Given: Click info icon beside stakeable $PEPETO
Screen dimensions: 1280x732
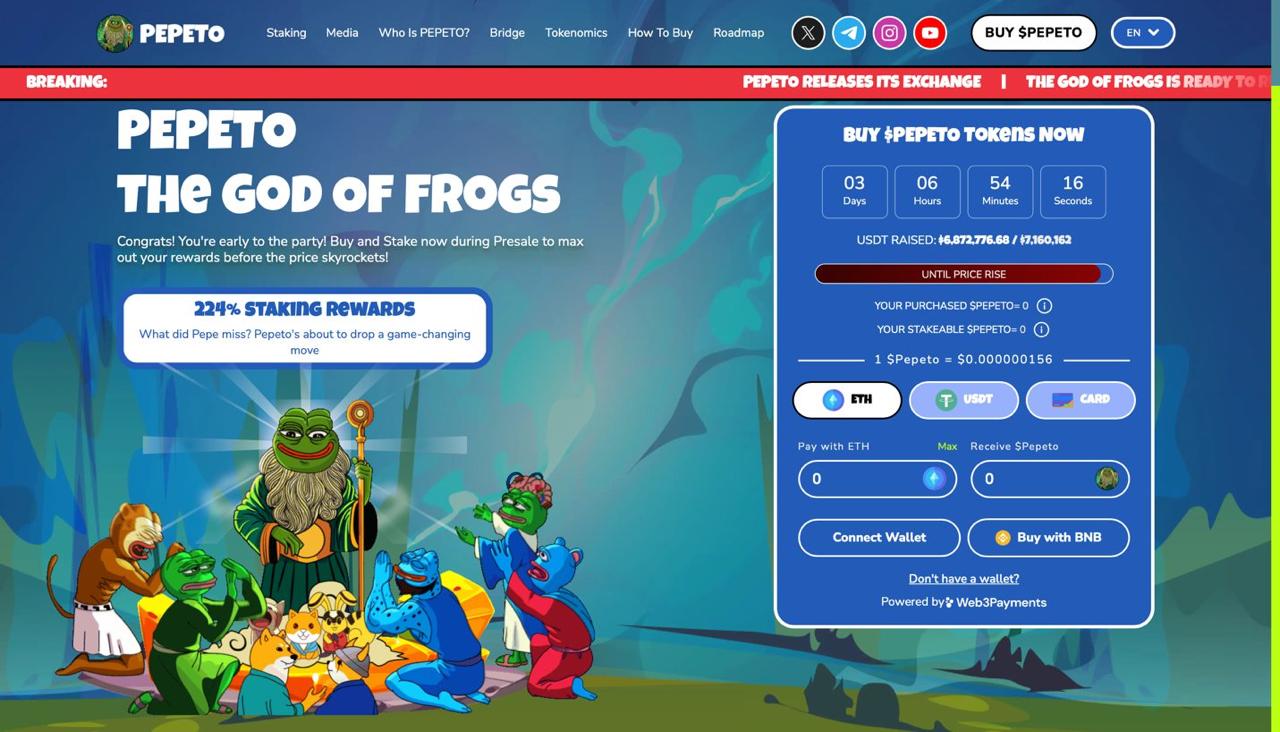Looking at the screenshot, I should click(x=1041, y=329).
